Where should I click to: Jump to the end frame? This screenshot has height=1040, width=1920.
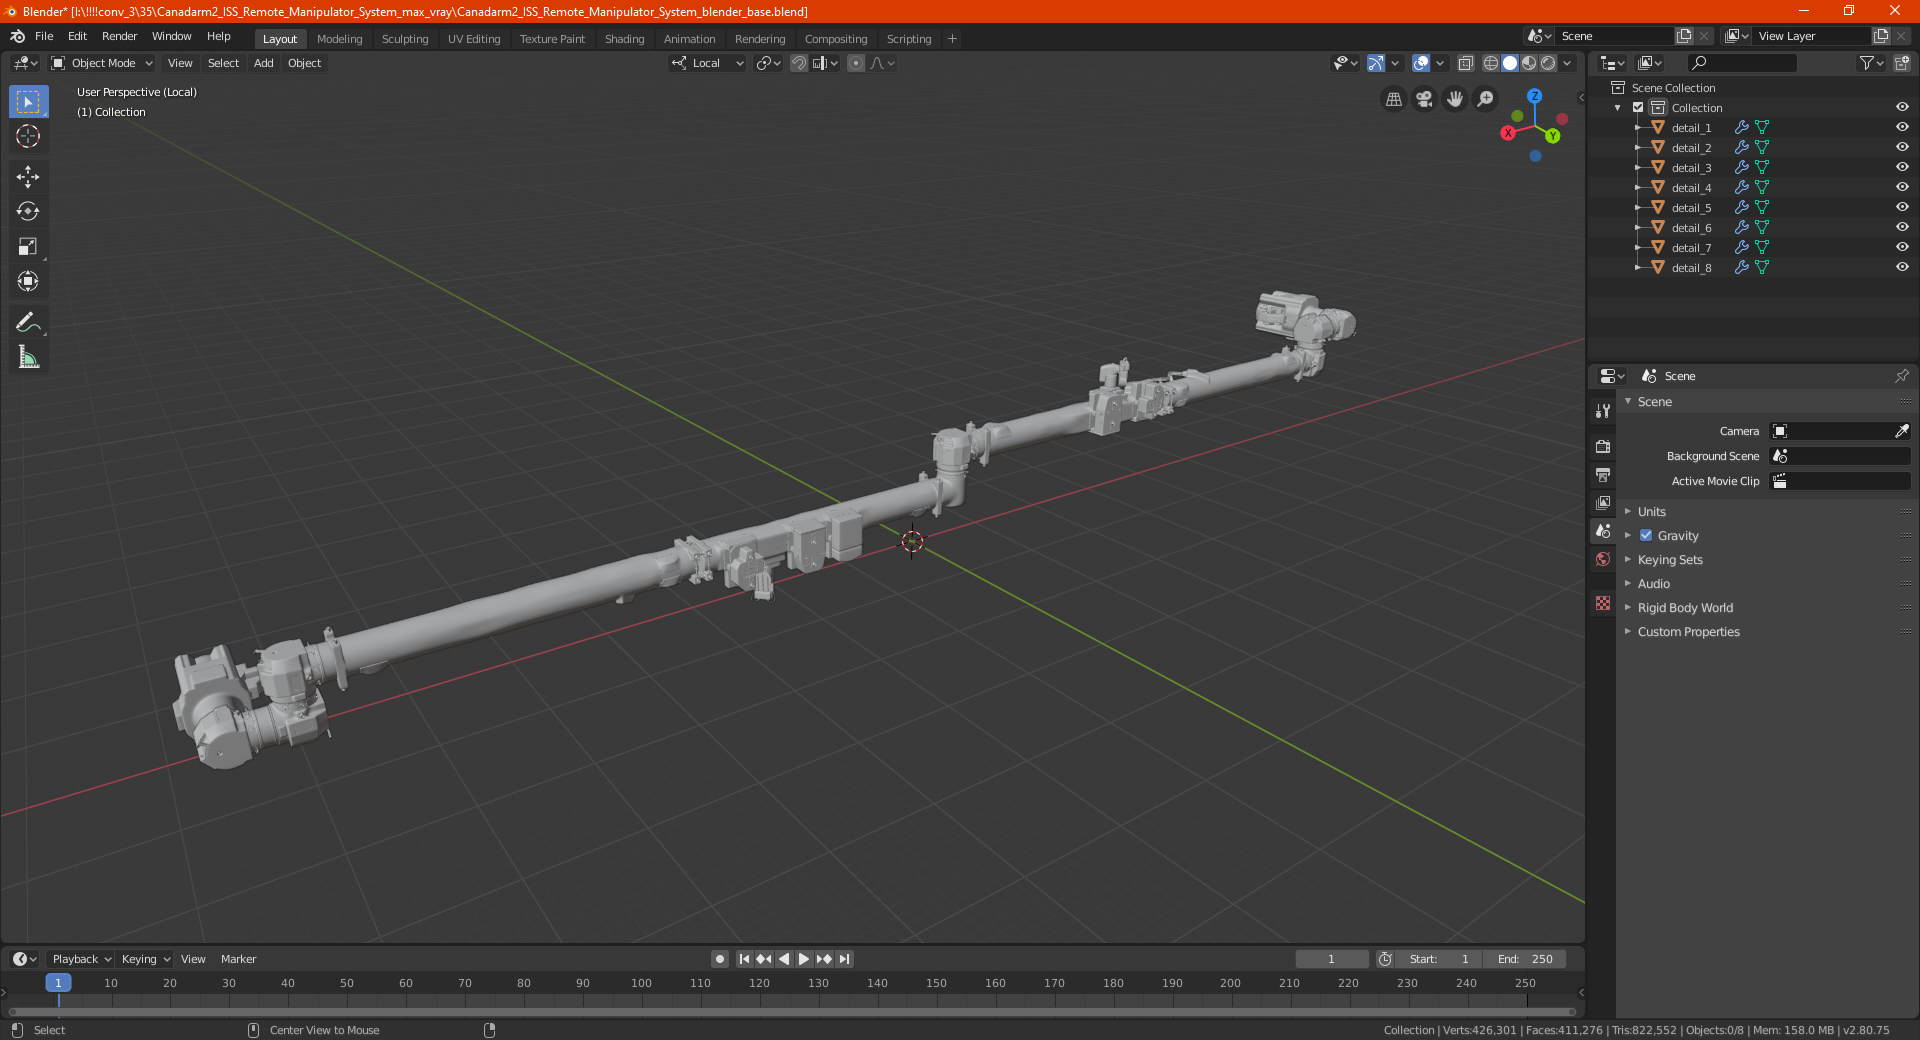(x=845, y=959)
